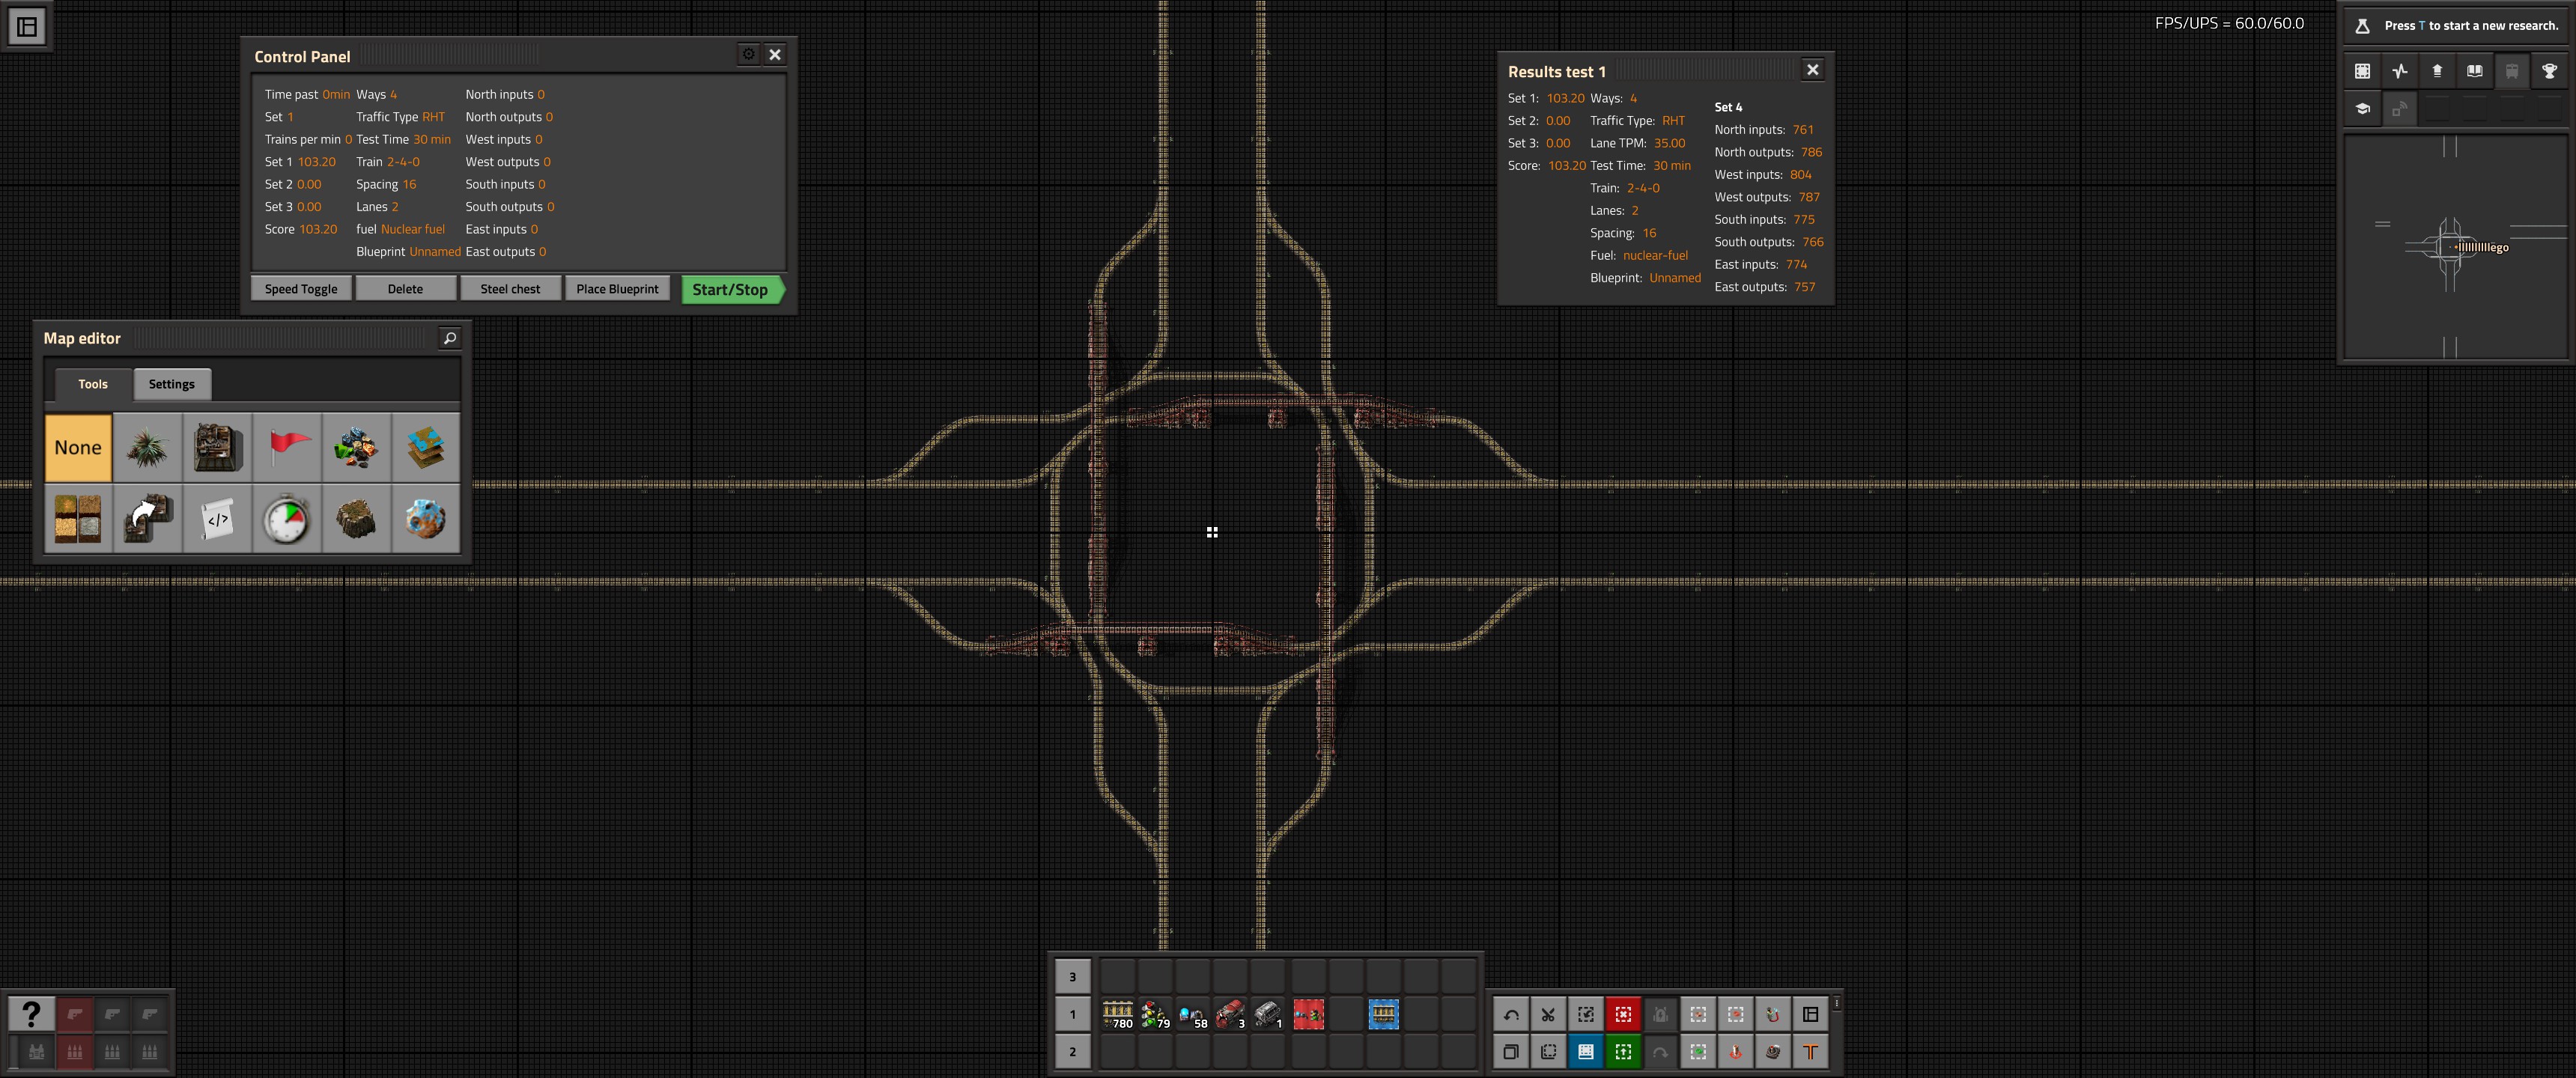Select the scissors cut tool

pyautogui.click(x=1548, y=1014)
